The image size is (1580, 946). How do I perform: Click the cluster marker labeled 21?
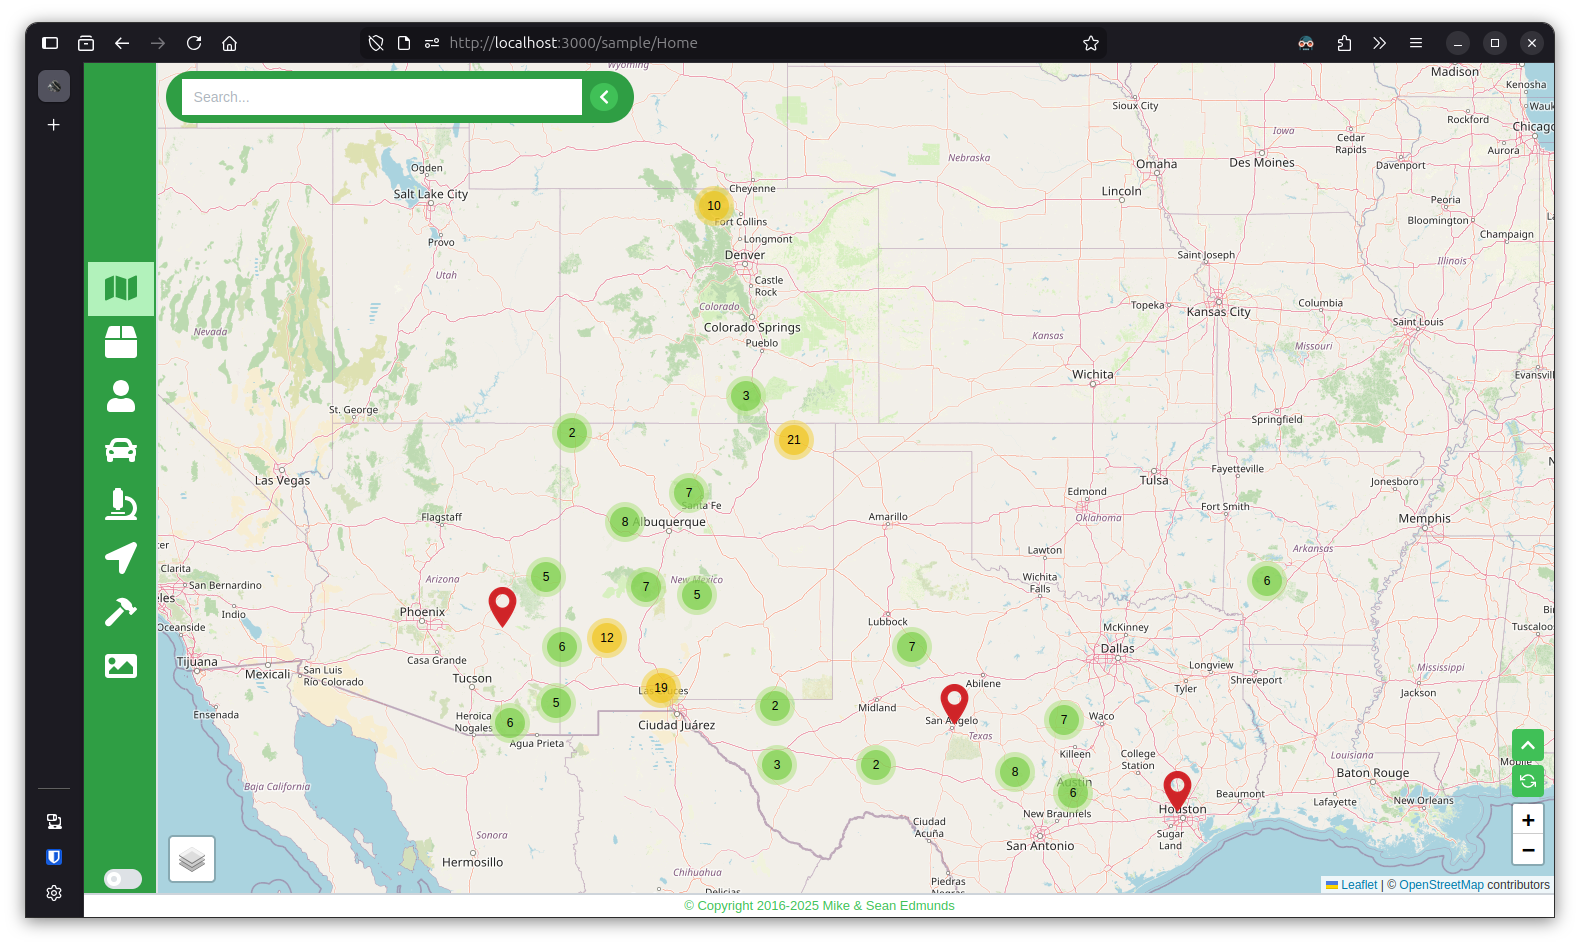793,440
